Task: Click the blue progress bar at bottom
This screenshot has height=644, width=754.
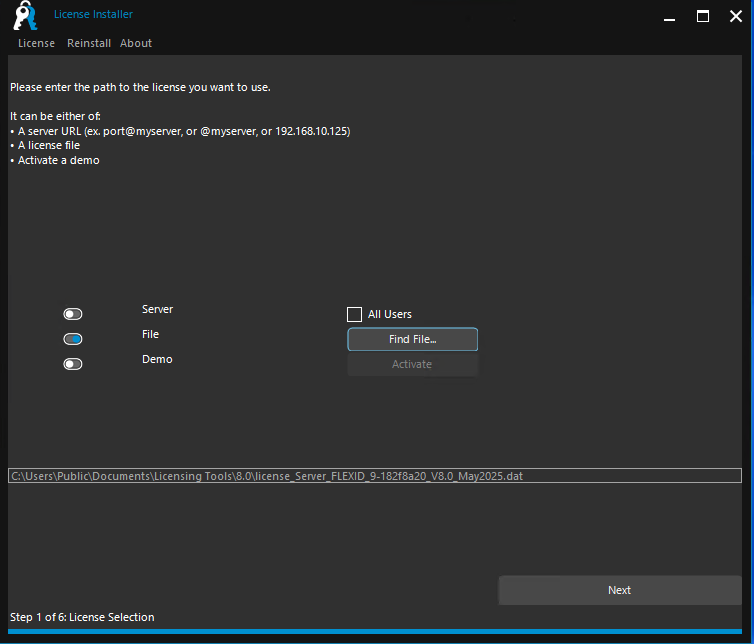Action: tap(375, 632)
